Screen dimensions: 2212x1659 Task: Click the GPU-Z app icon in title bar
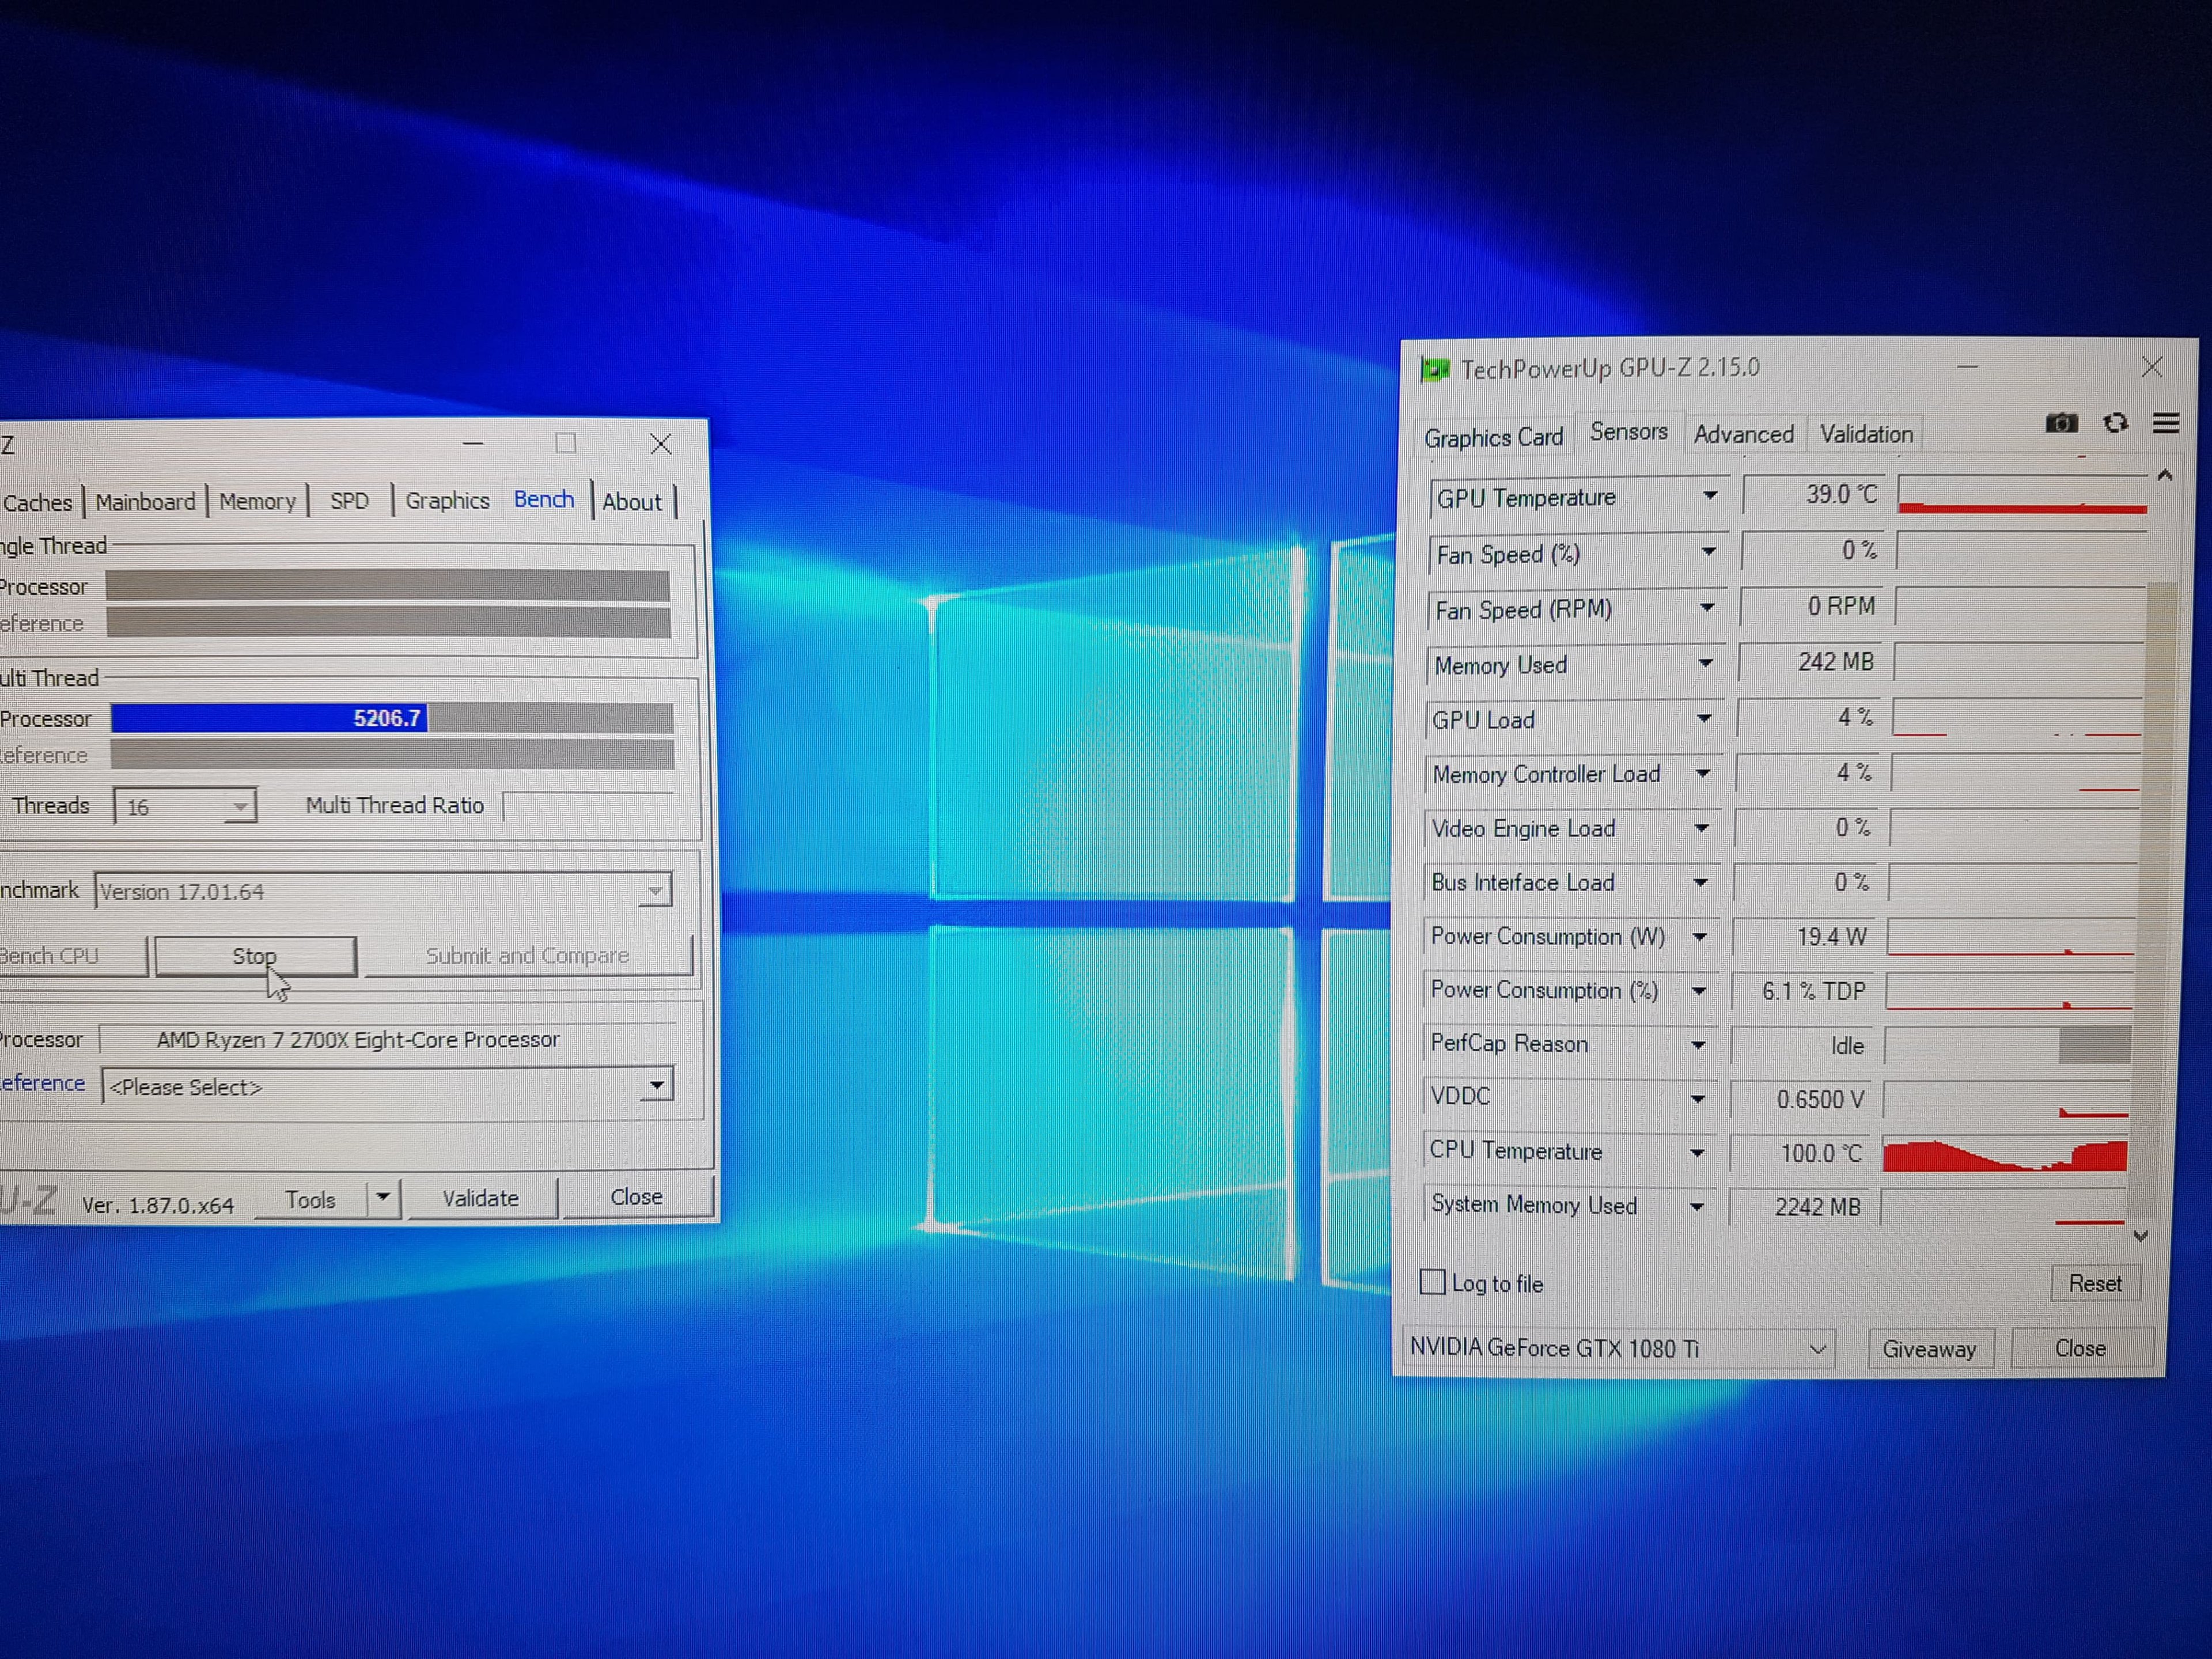pos(1435,370)
